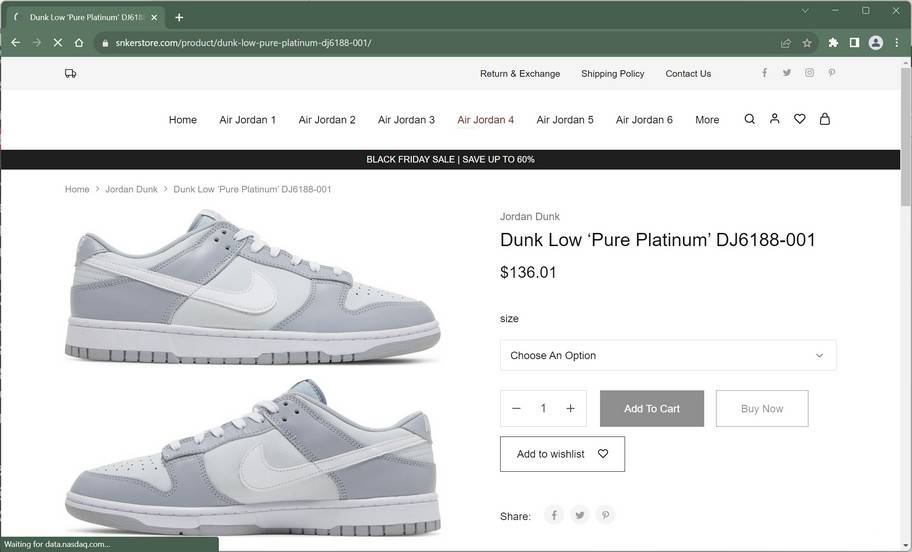Toggle Add to wishlist for this shoe
Image resolution: width=912 pixels, height=552 pixels.
coord(562,454)
